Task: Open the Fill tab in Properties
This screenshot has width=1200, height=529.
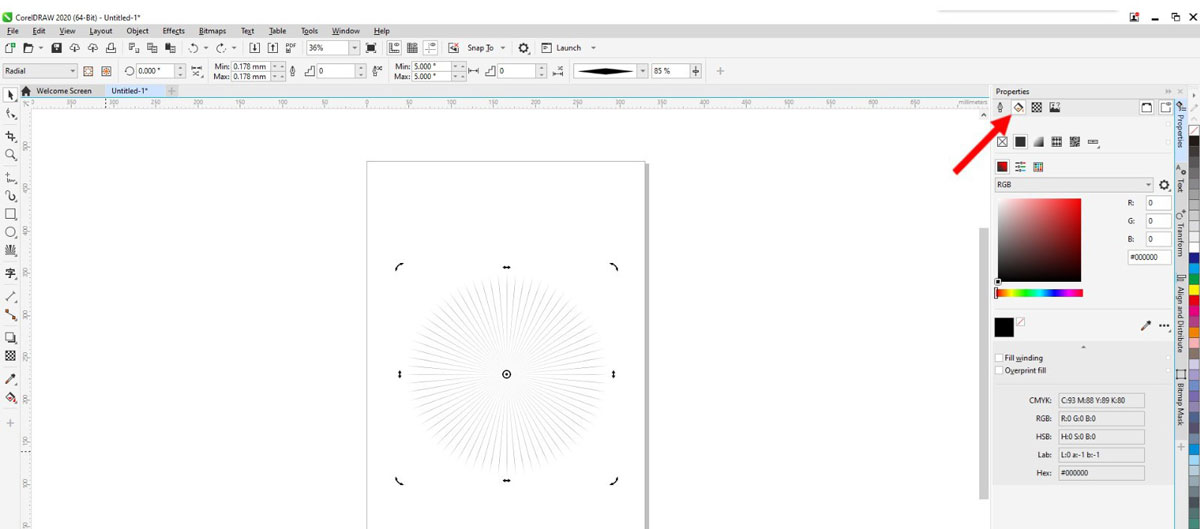Action: tap(1018, 107)
